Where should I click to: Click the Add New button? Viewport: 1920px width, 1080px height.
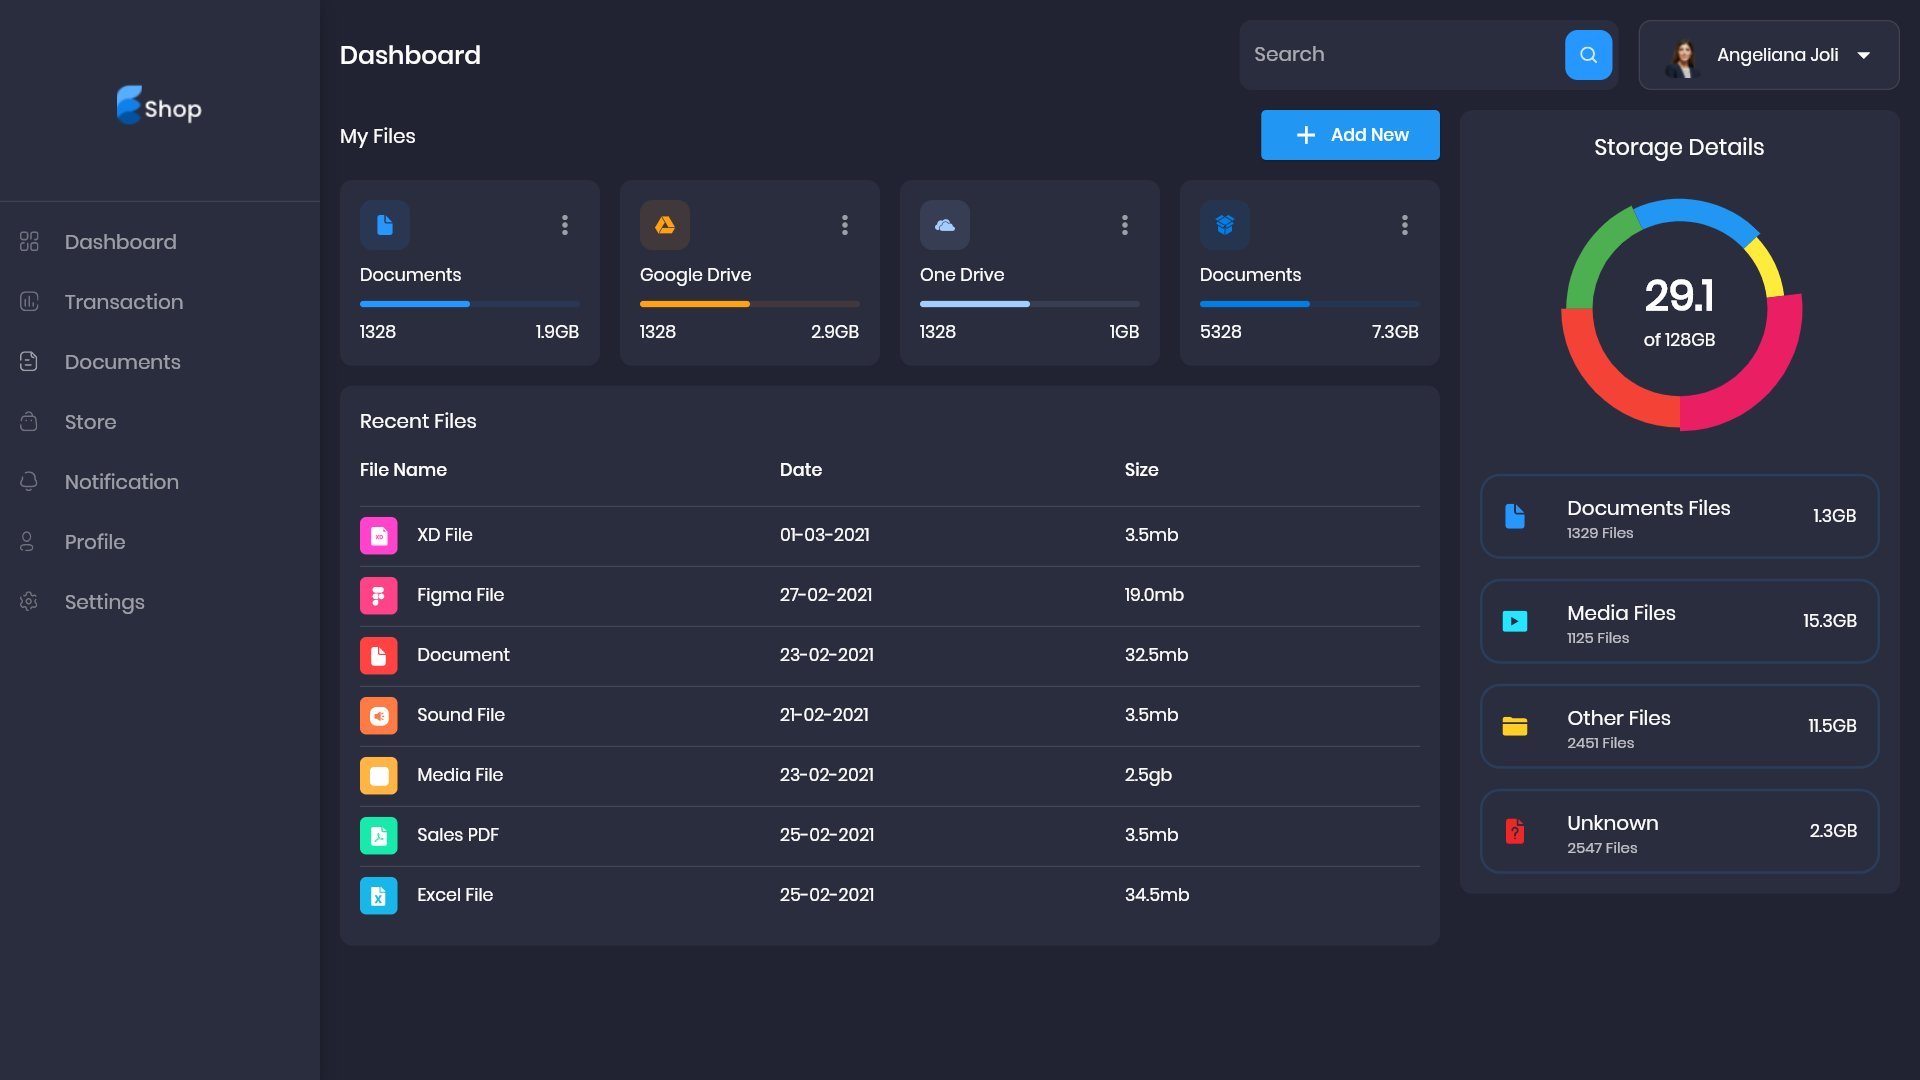1349,134
